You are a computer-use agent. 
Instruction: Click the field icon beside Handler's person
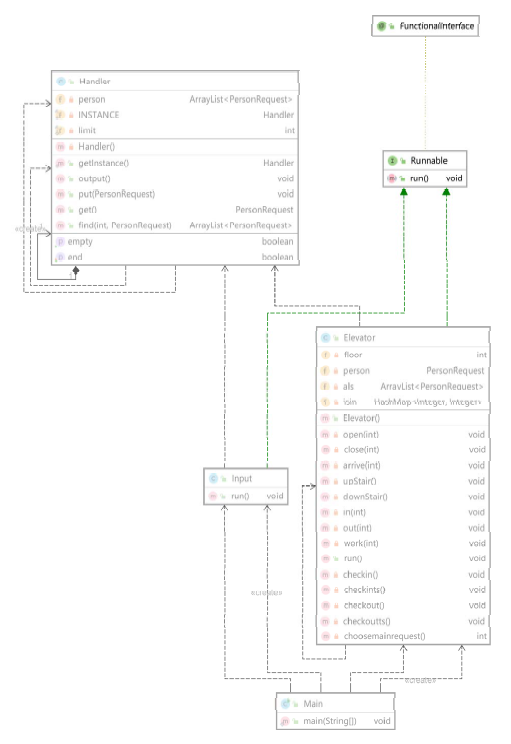[x=60, y=99]
